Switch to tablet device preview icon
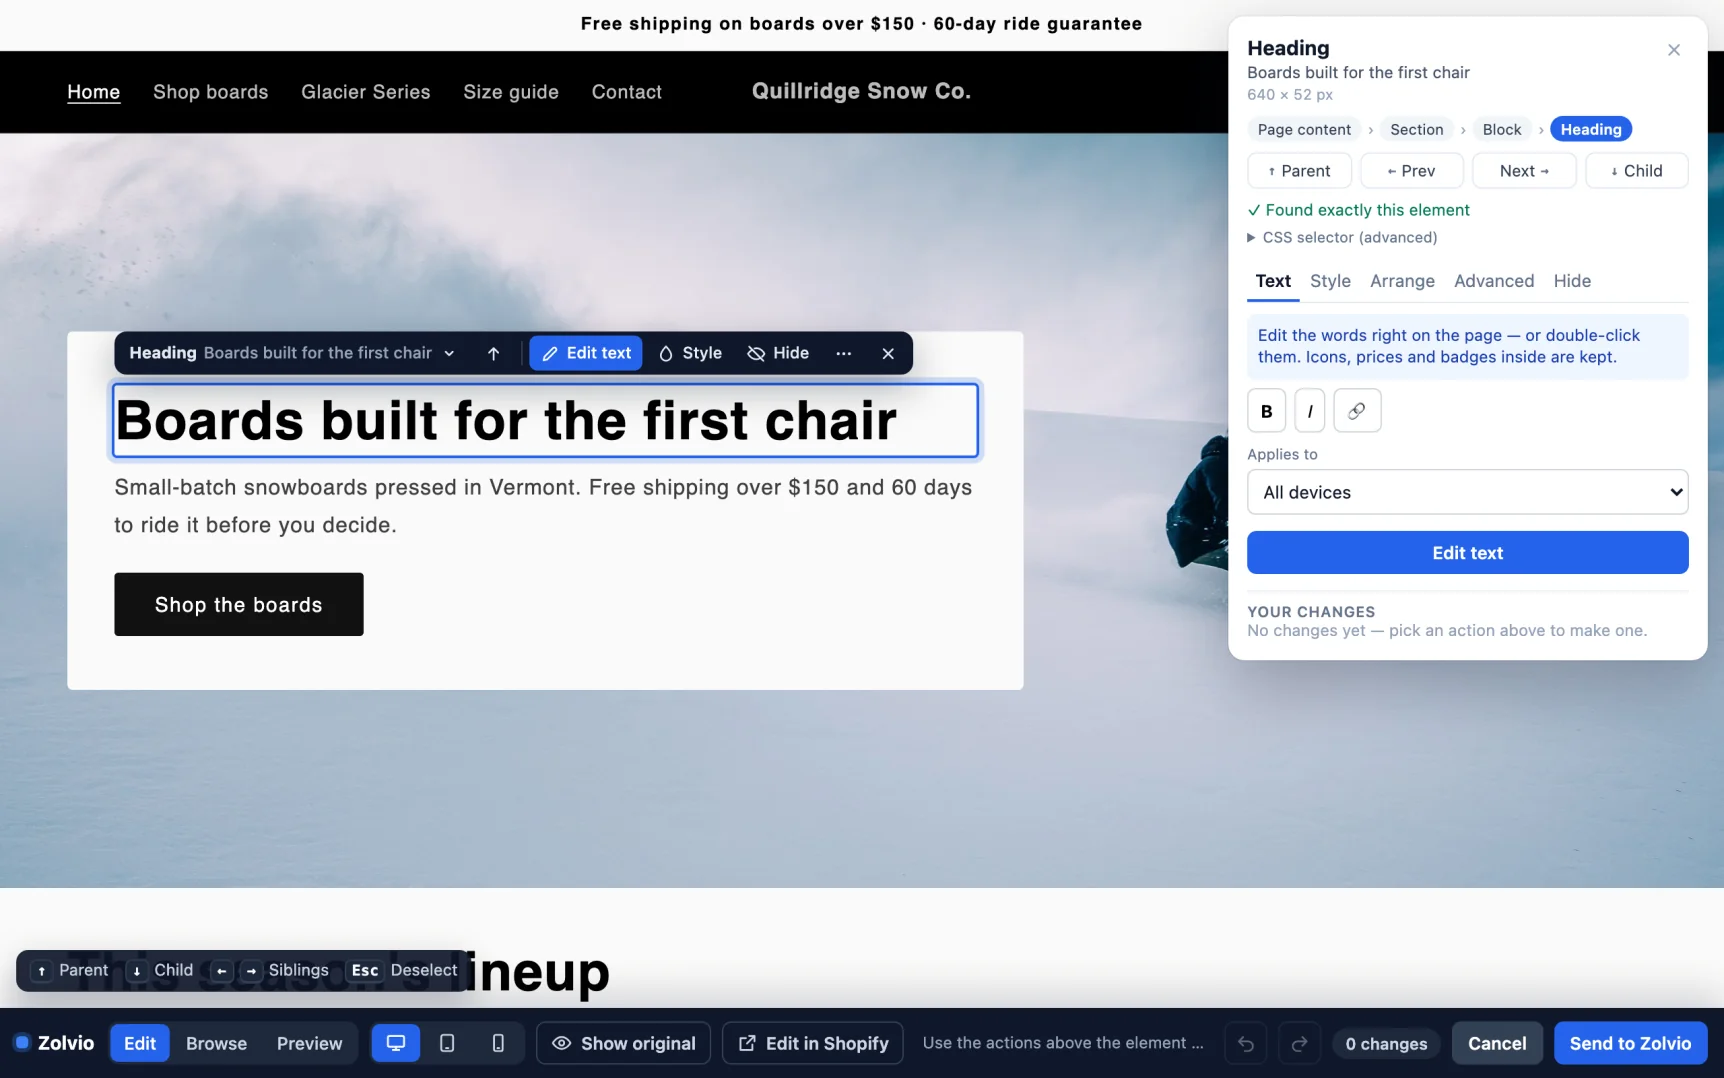1724x1078 pixels. (x=447, y=1043)
